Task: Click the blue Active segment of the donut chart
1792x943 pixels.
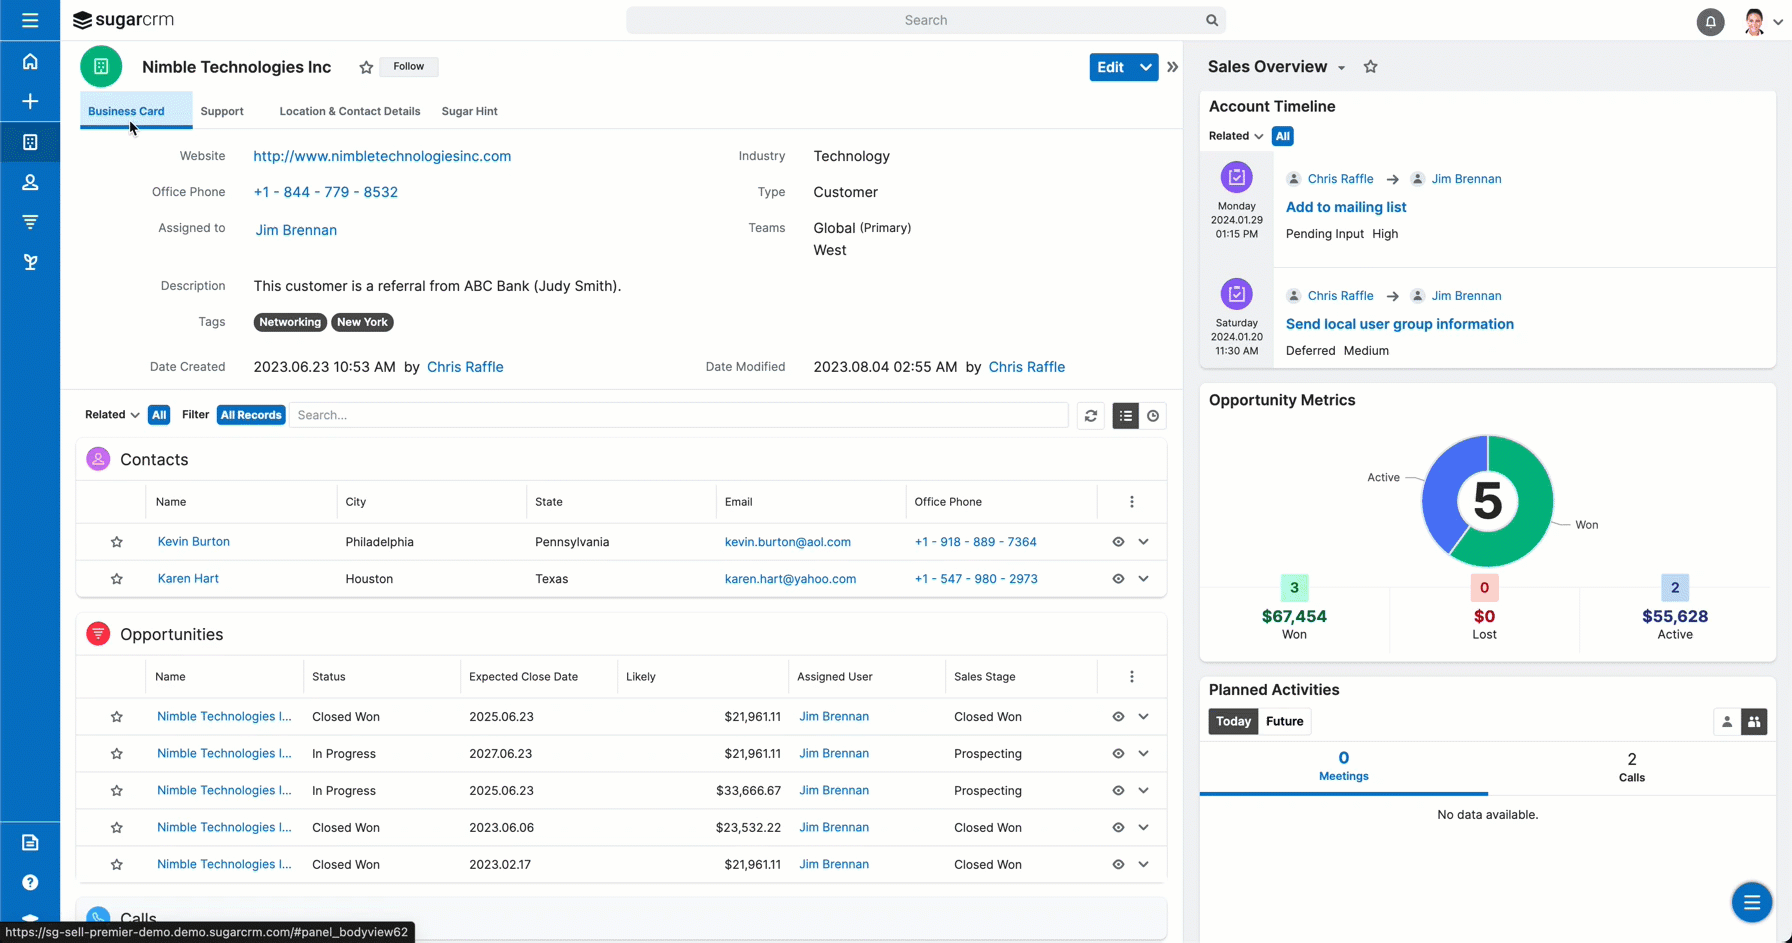Action: (1443, 494)
